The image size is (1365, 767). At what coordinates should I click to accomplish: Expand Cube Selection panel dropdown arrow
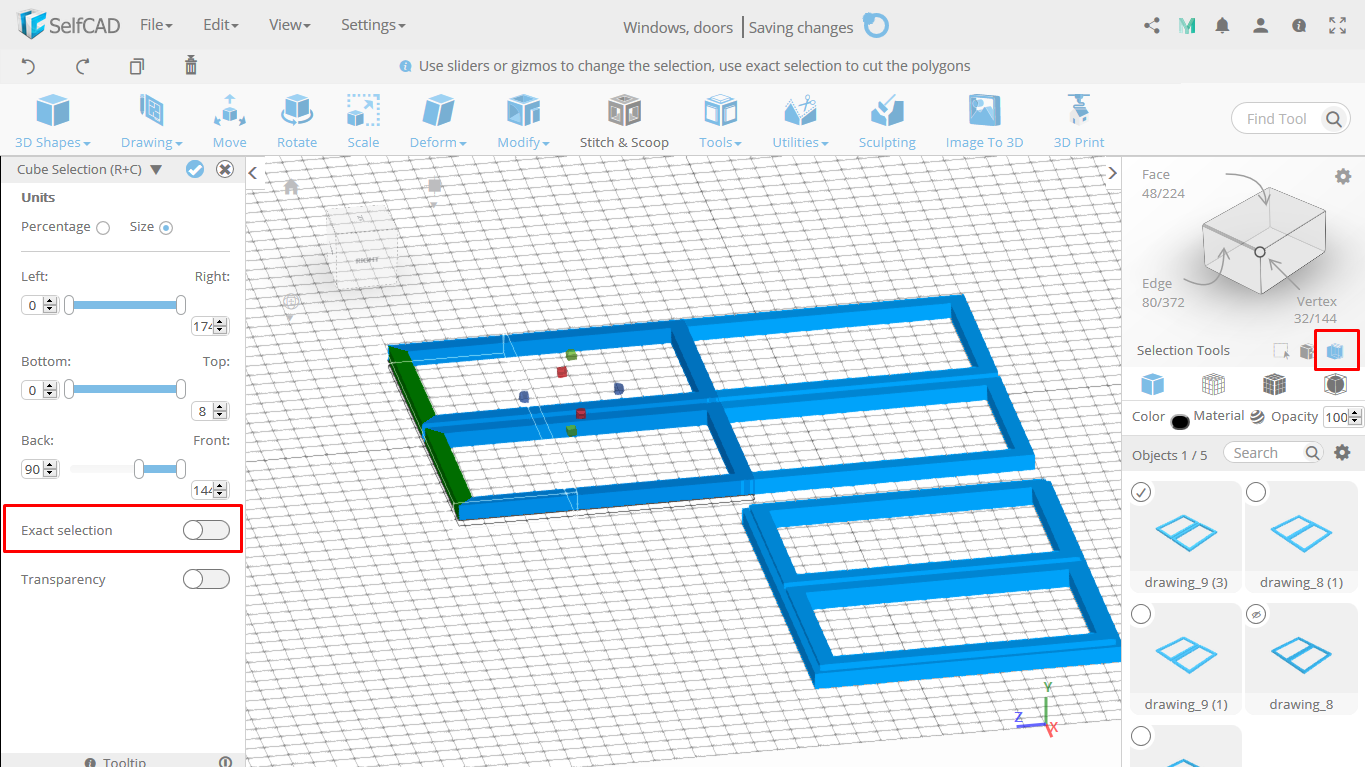point(156,170)
